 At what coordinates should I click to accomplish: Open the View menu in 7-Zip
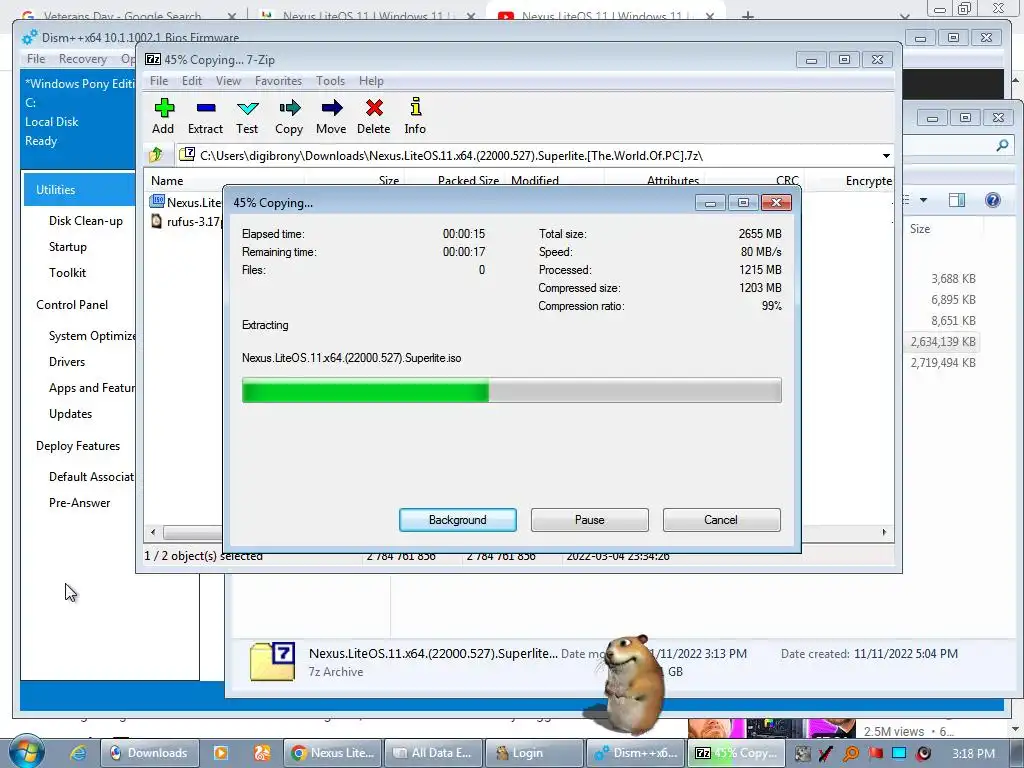(229, 81)
